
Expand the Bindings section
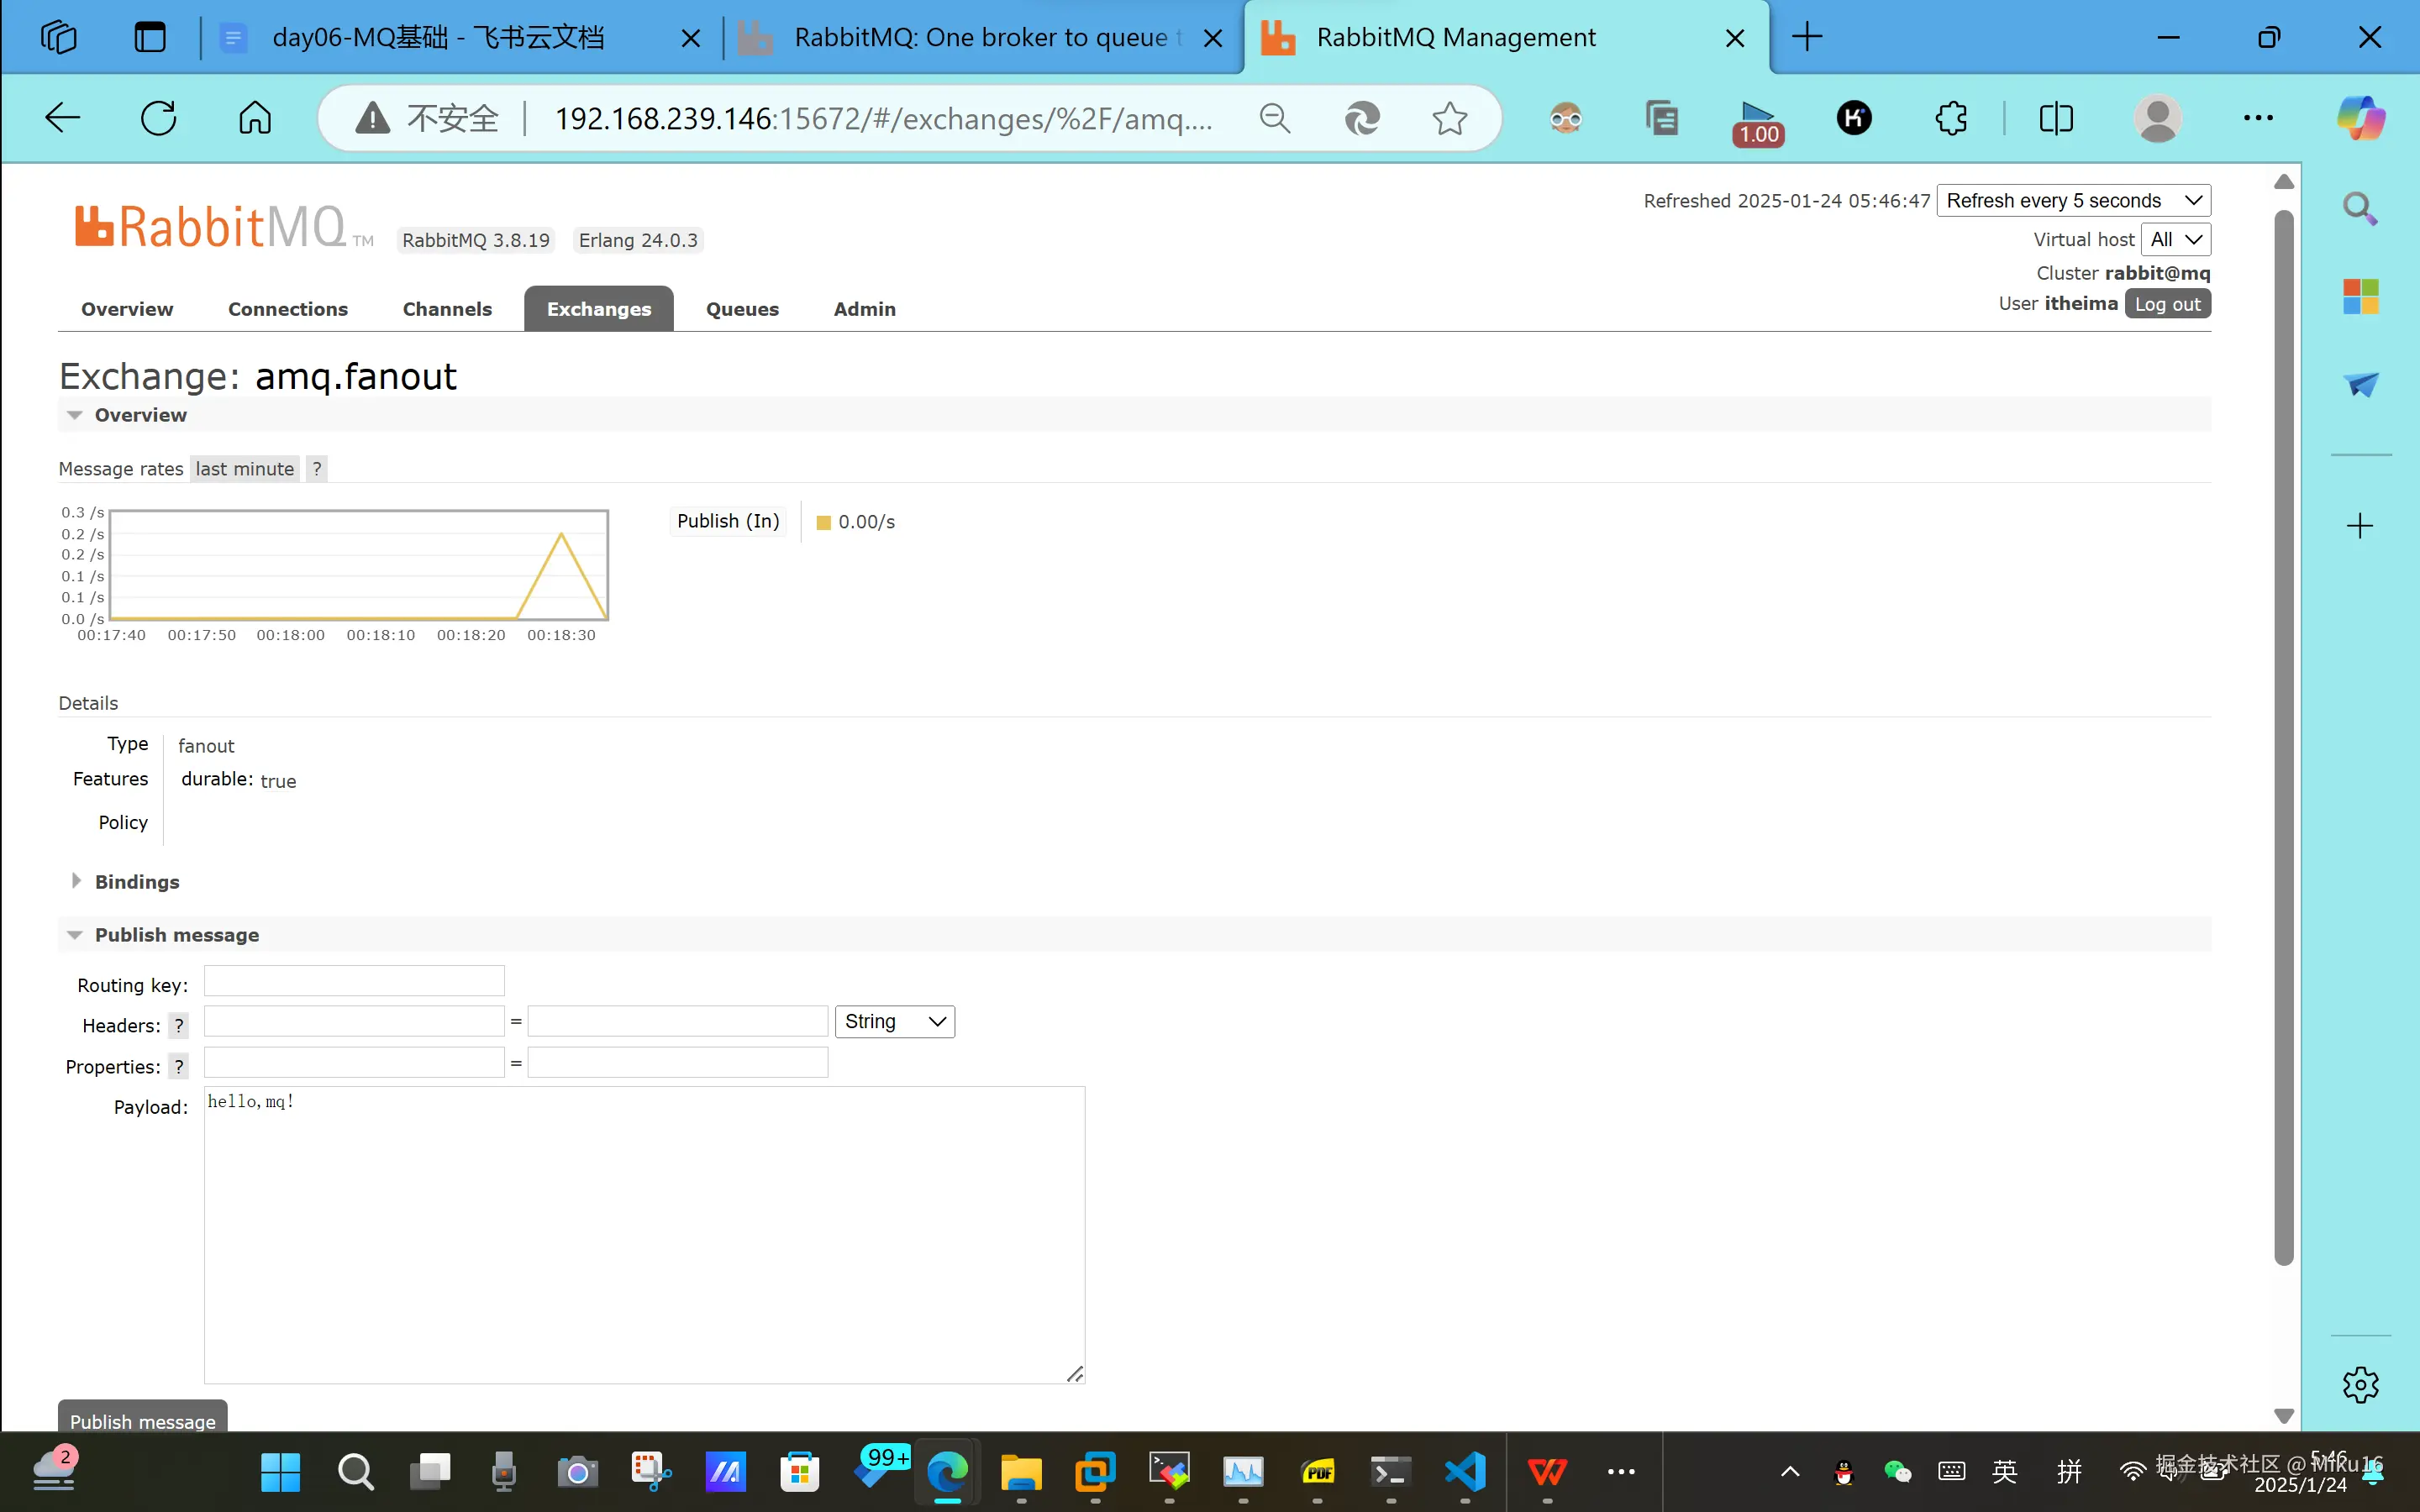point(136,882)
